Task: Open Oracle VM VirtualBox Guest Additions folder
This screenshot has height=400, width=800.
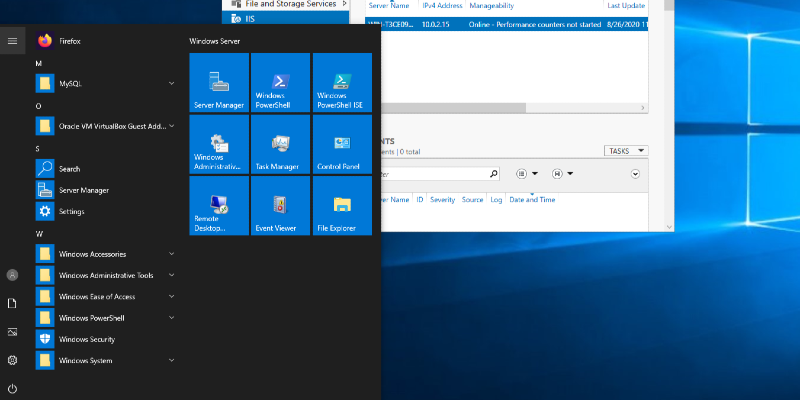Action: (106, 126)
